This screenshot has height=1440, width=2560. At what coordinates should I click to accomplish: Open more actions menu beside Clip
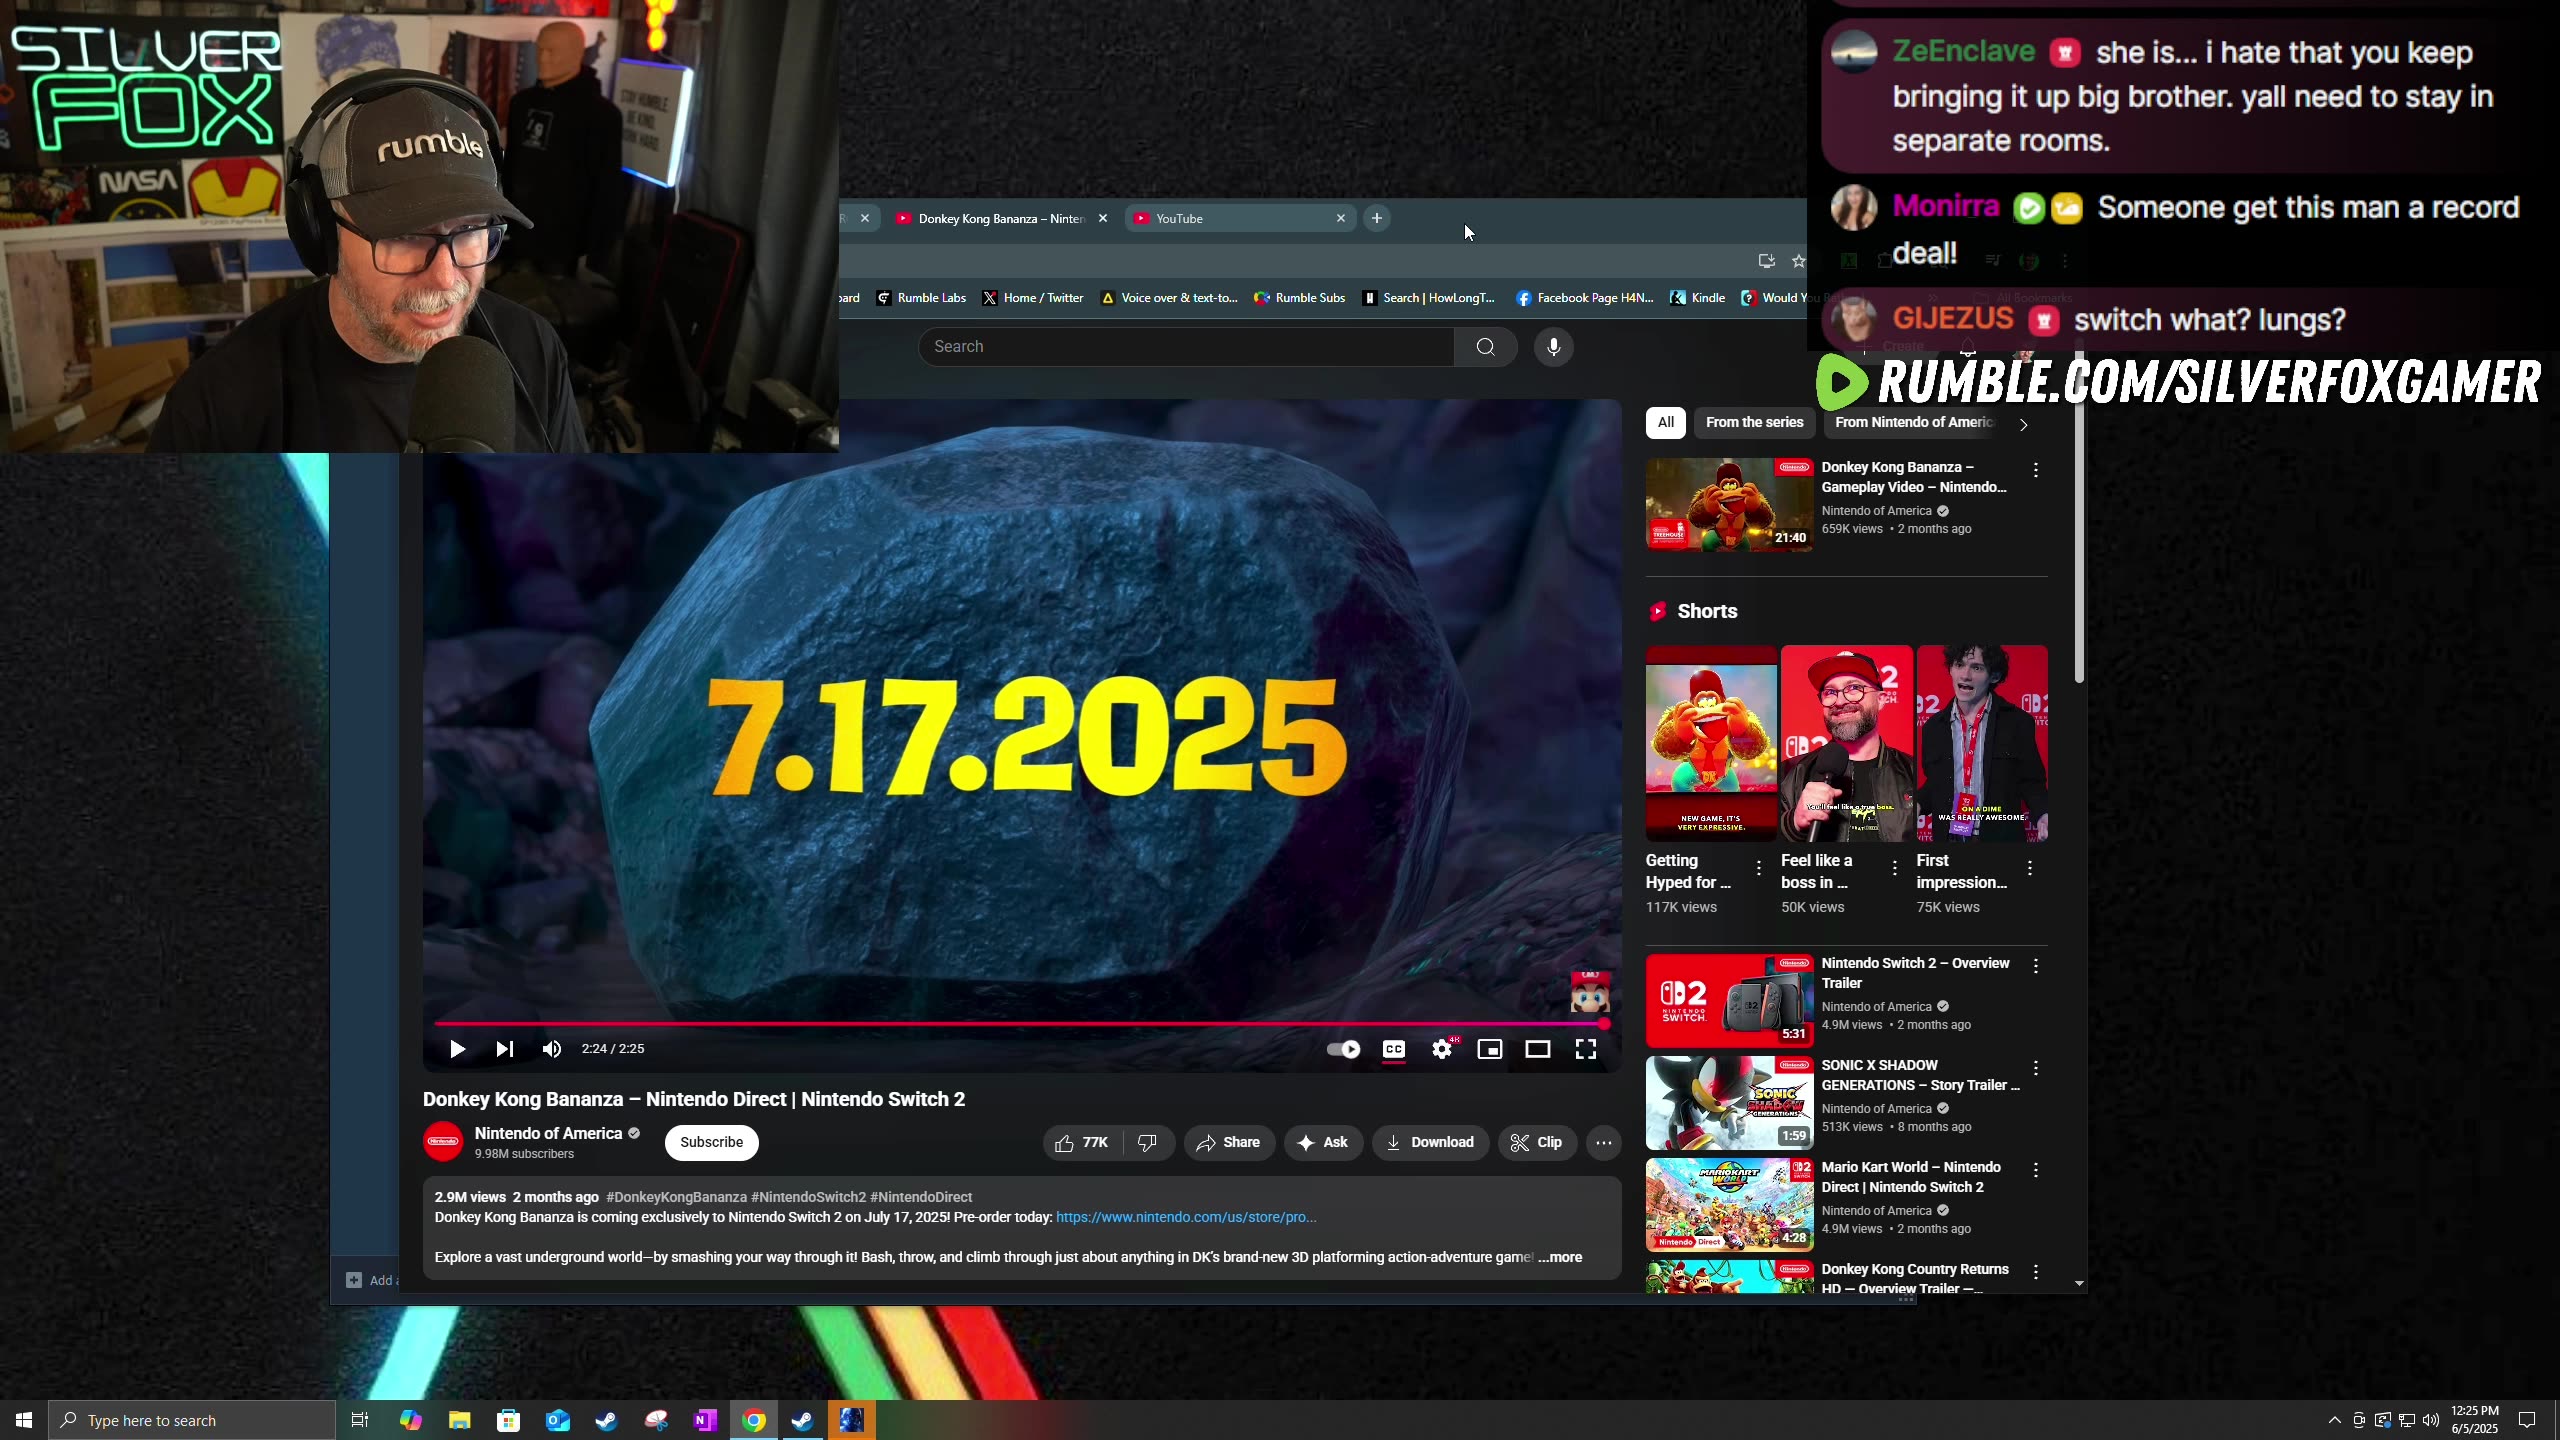pos(1603,1142)
